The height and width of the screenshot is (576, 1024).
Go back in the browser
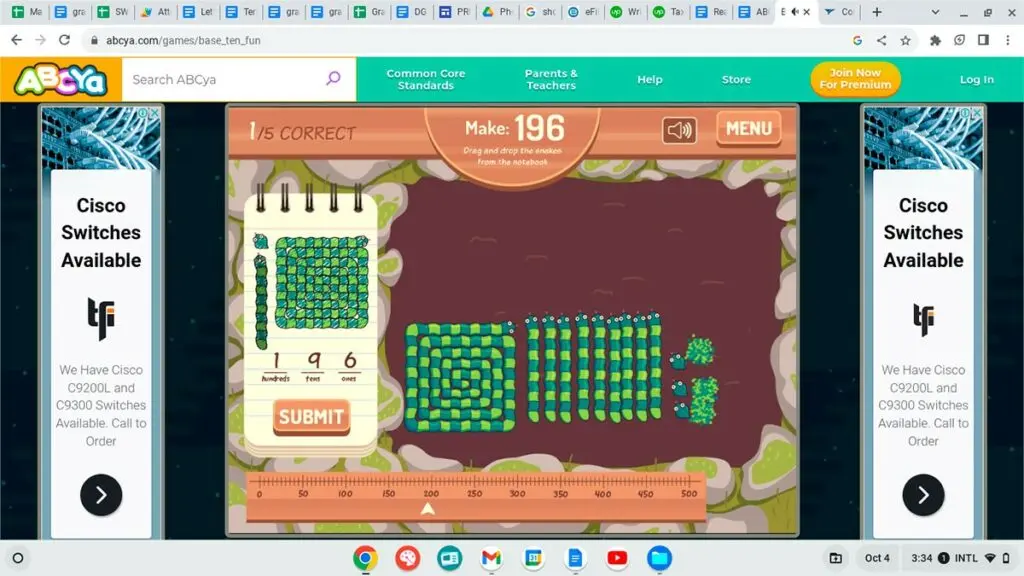pyautogui.click(x=17, y=40)
